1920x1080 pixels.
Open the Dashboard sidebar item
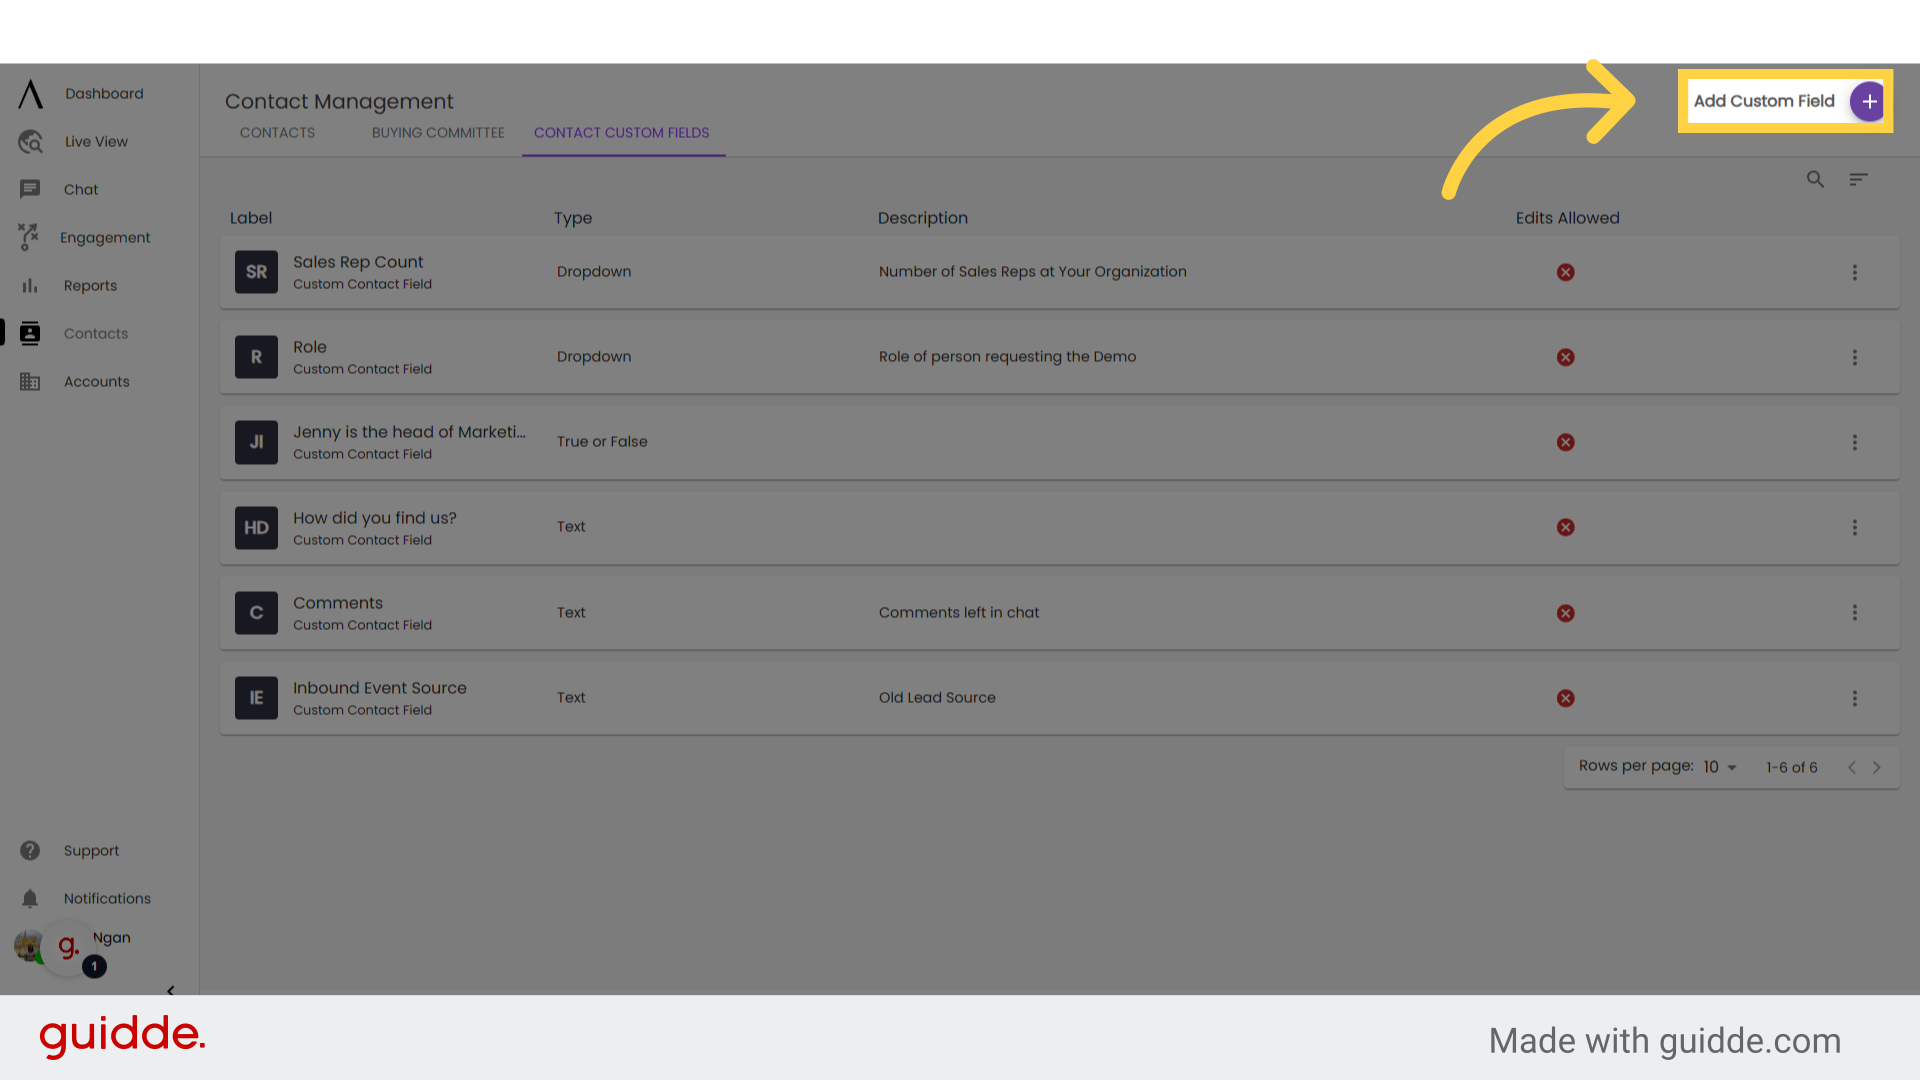pos(104,94)
